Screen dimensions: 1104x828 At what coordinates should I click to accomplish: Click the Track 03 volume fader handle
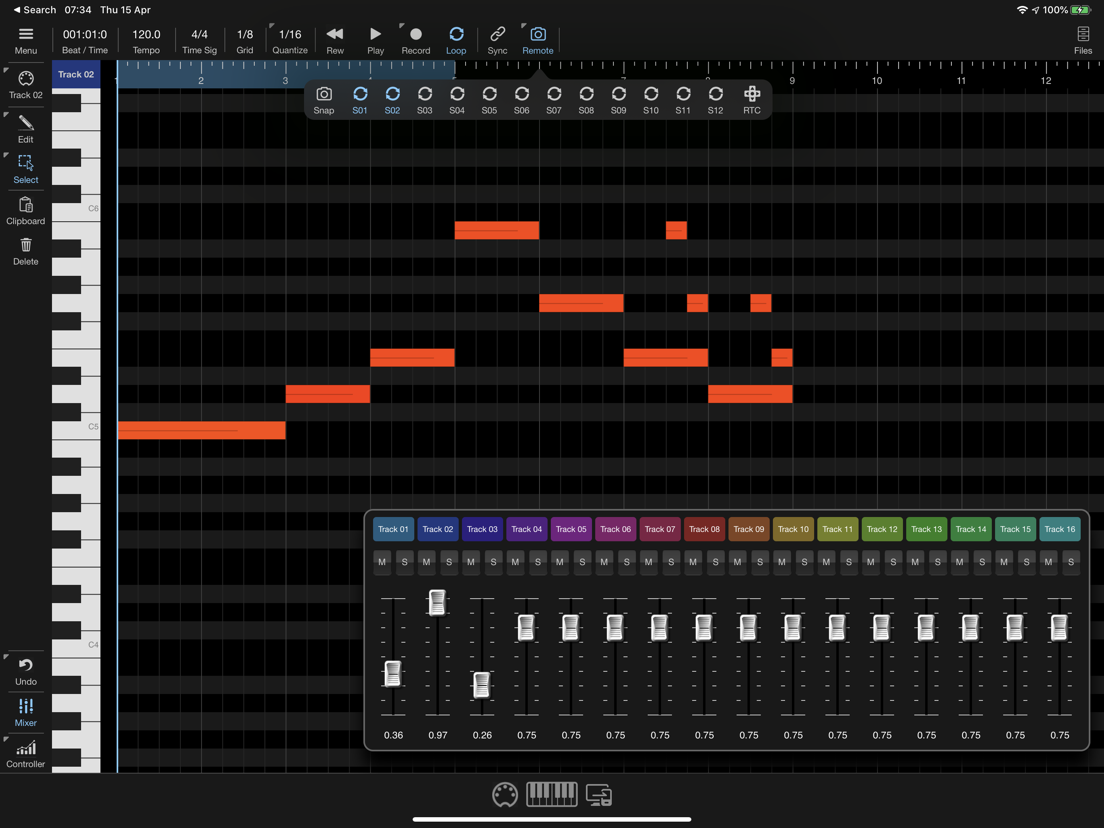(482, 685)
